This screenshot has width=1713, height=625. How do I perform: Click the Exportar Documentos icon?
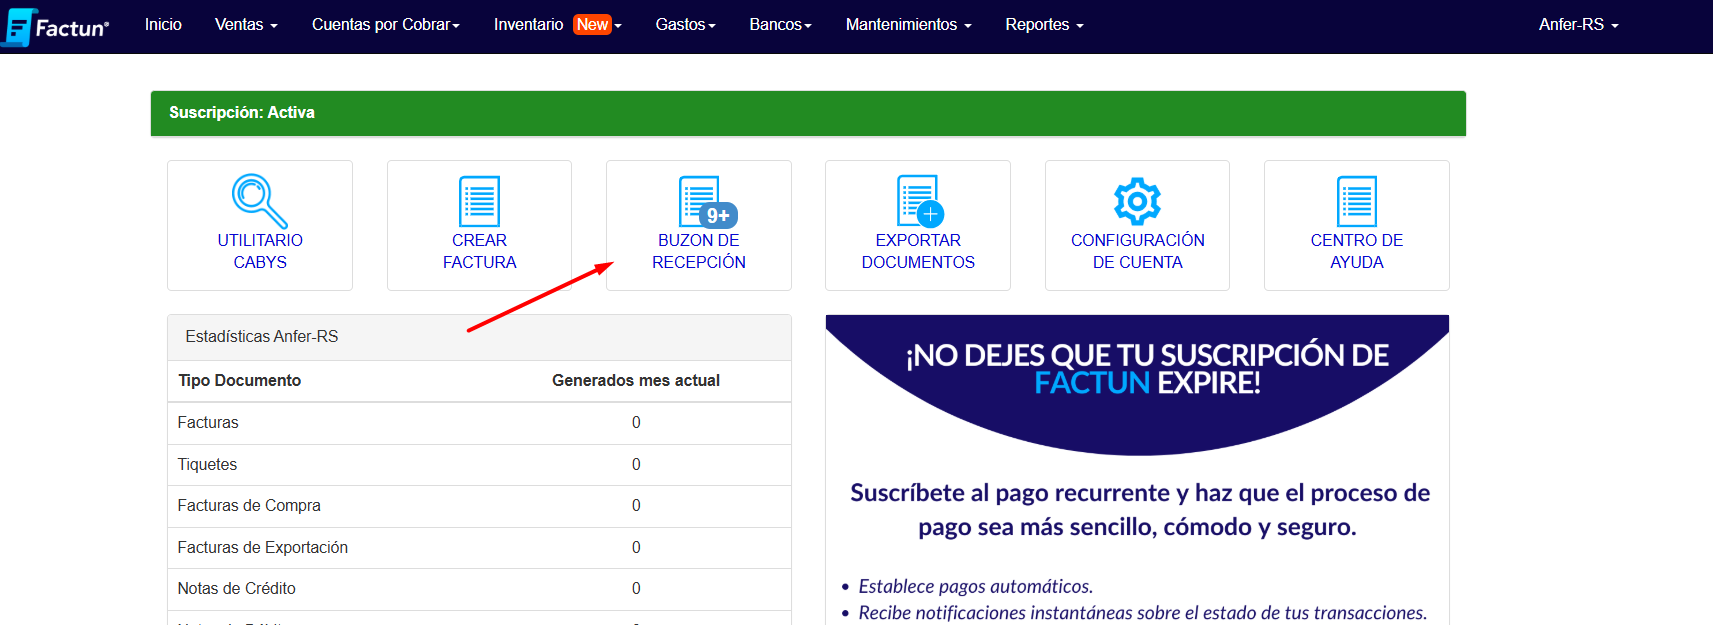(x=920, y=201)
